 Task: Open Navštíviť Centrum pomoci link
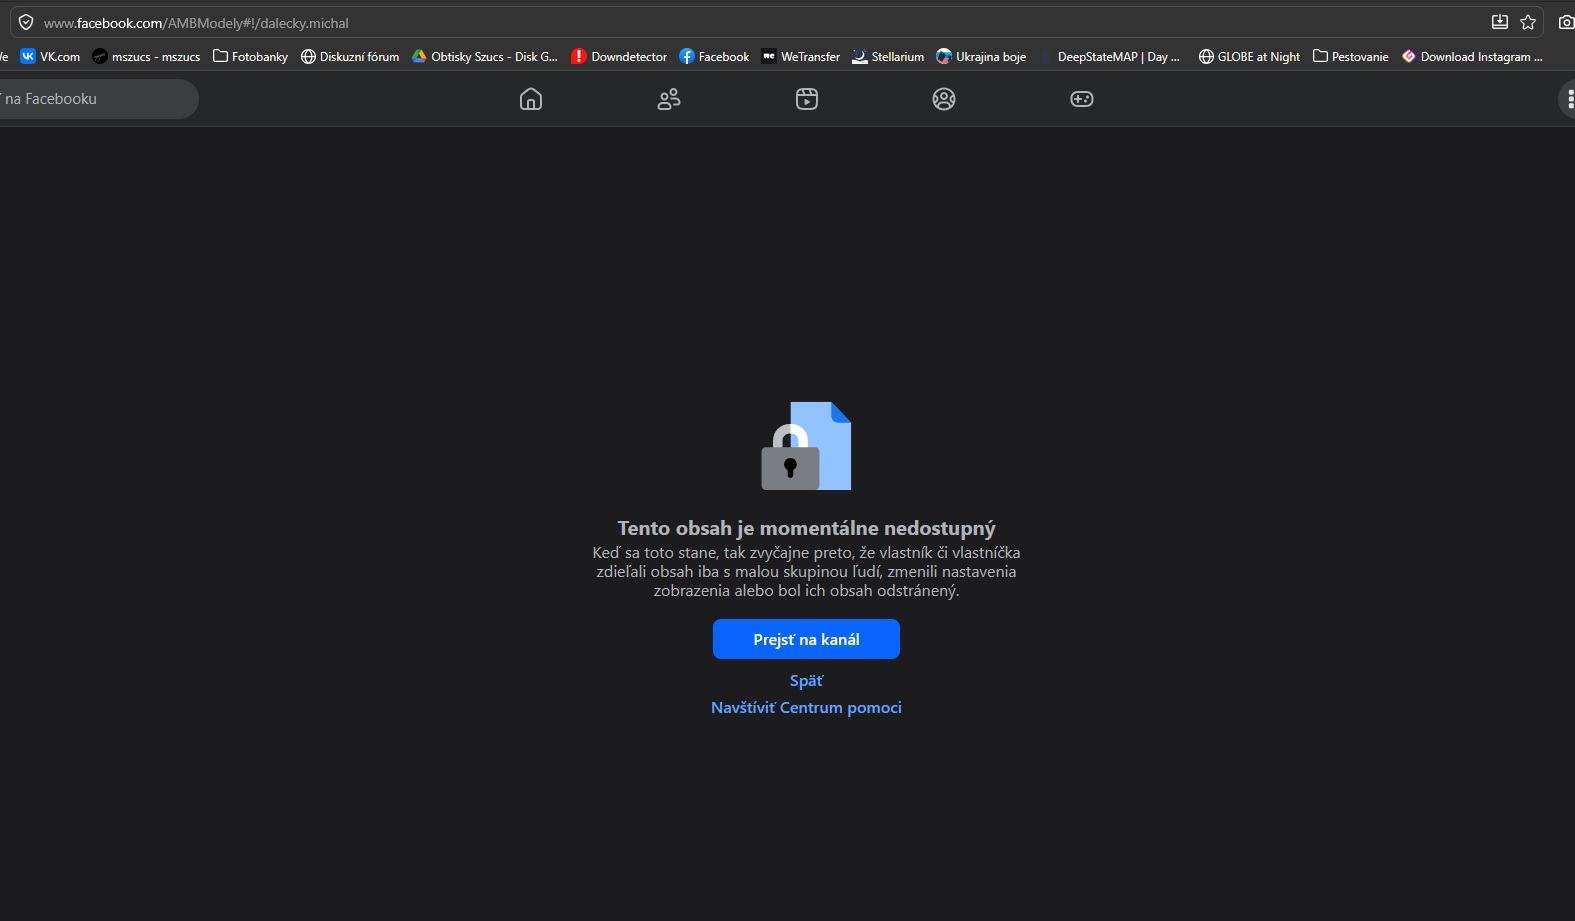(x=806, y=708)
